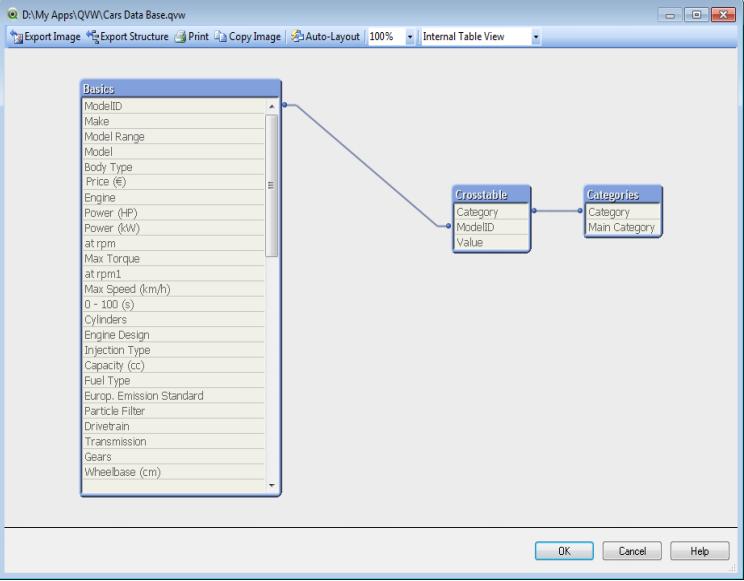The height and width of the screenshot is (581, 744).
Task: Select Category field in Categories table
Action: [x=623, y=212]
